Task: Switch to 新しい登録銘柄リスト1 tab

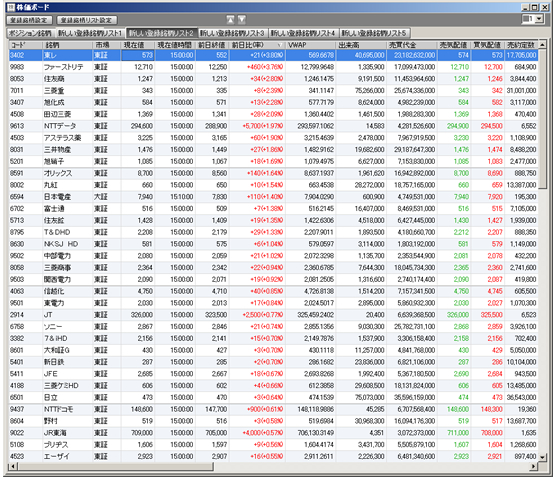Action: coord(90,33)
